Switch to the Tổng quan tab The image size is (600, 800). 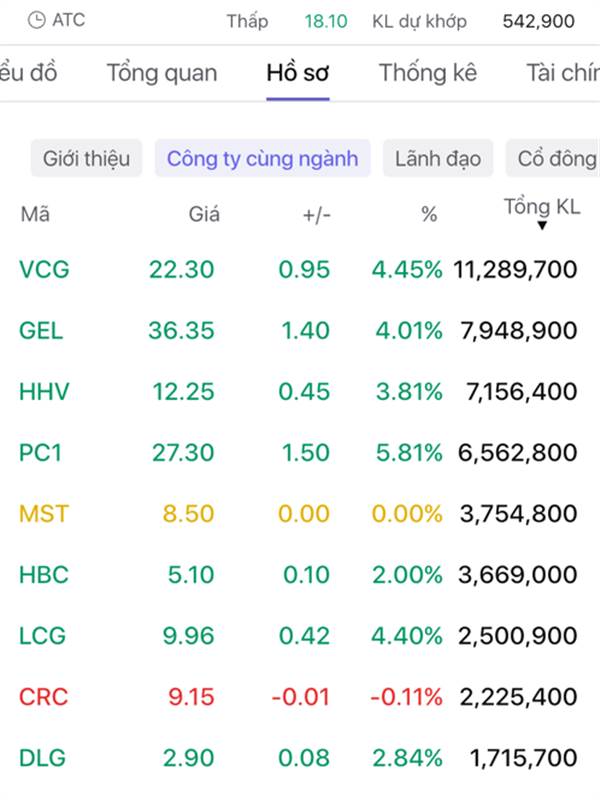pyautogui.click(x=162, y=73)
